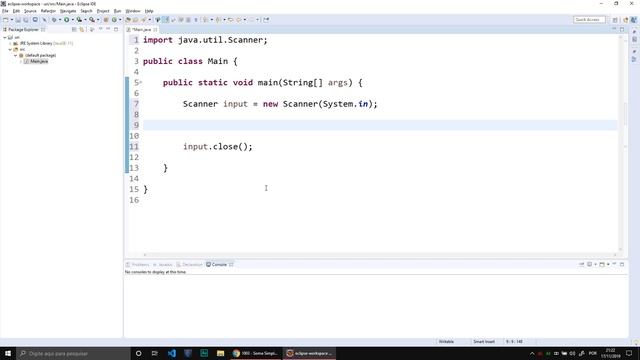The height and width of the screenshot is (360, 640).
Task: Place cursor on empty line 9
Action: tap(380, 125)
